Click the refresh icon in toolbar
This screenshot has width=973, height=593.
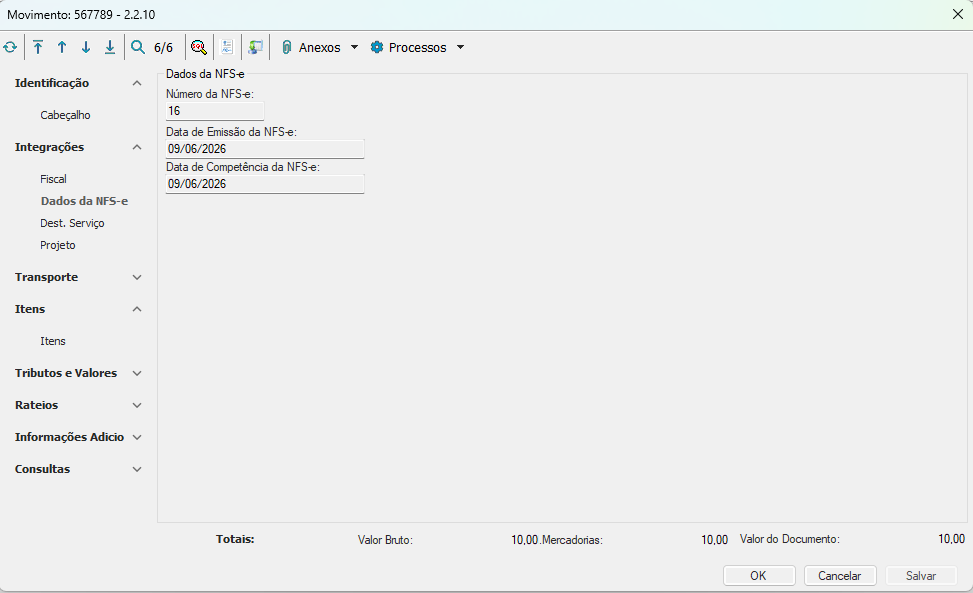click(10, 47)
